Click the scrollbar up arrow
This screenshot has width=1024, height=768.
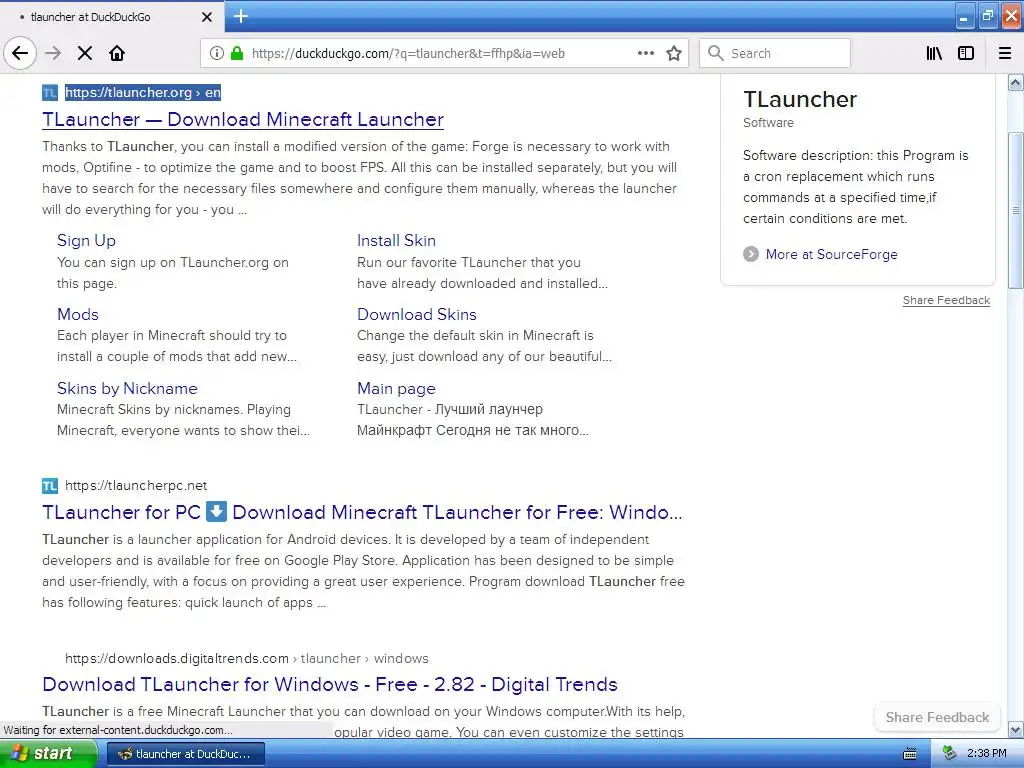[1016, 82]
